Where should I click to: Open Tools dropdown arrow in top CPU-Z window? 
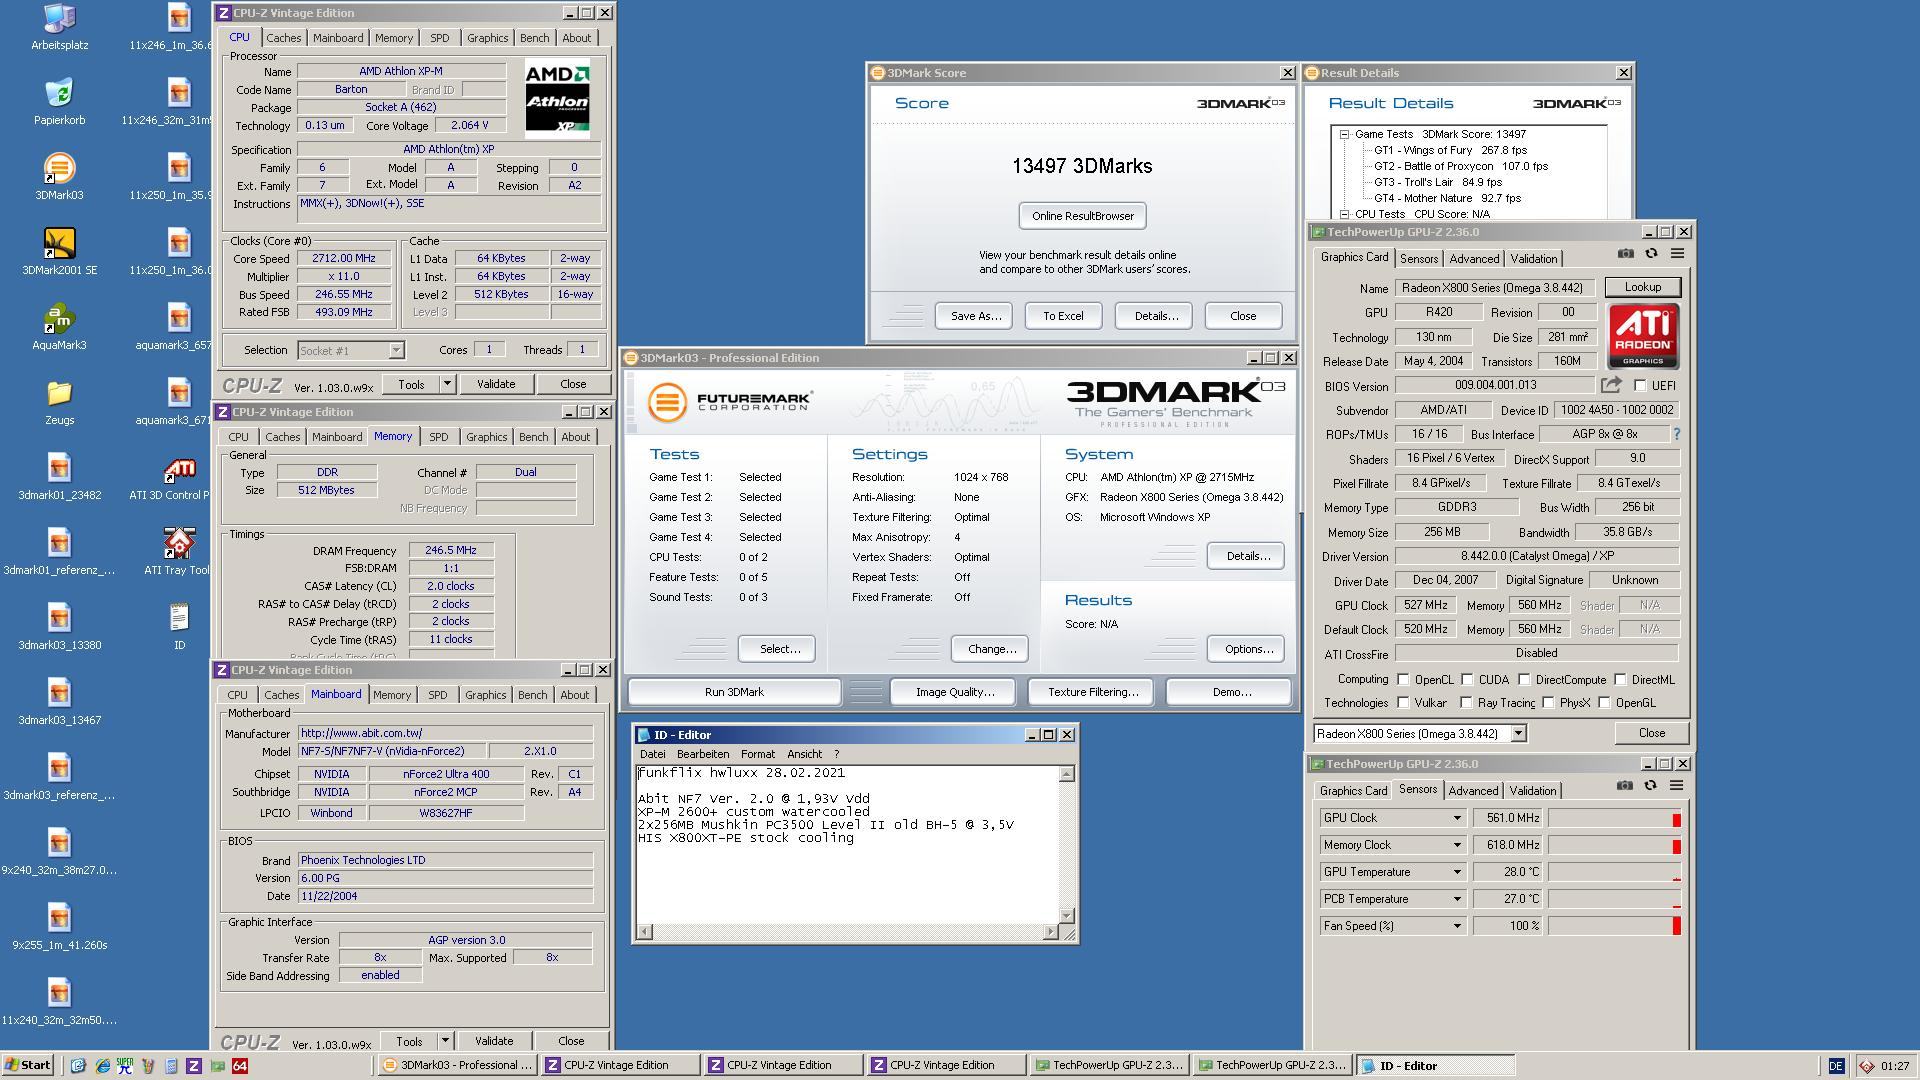tap(447, 384)
